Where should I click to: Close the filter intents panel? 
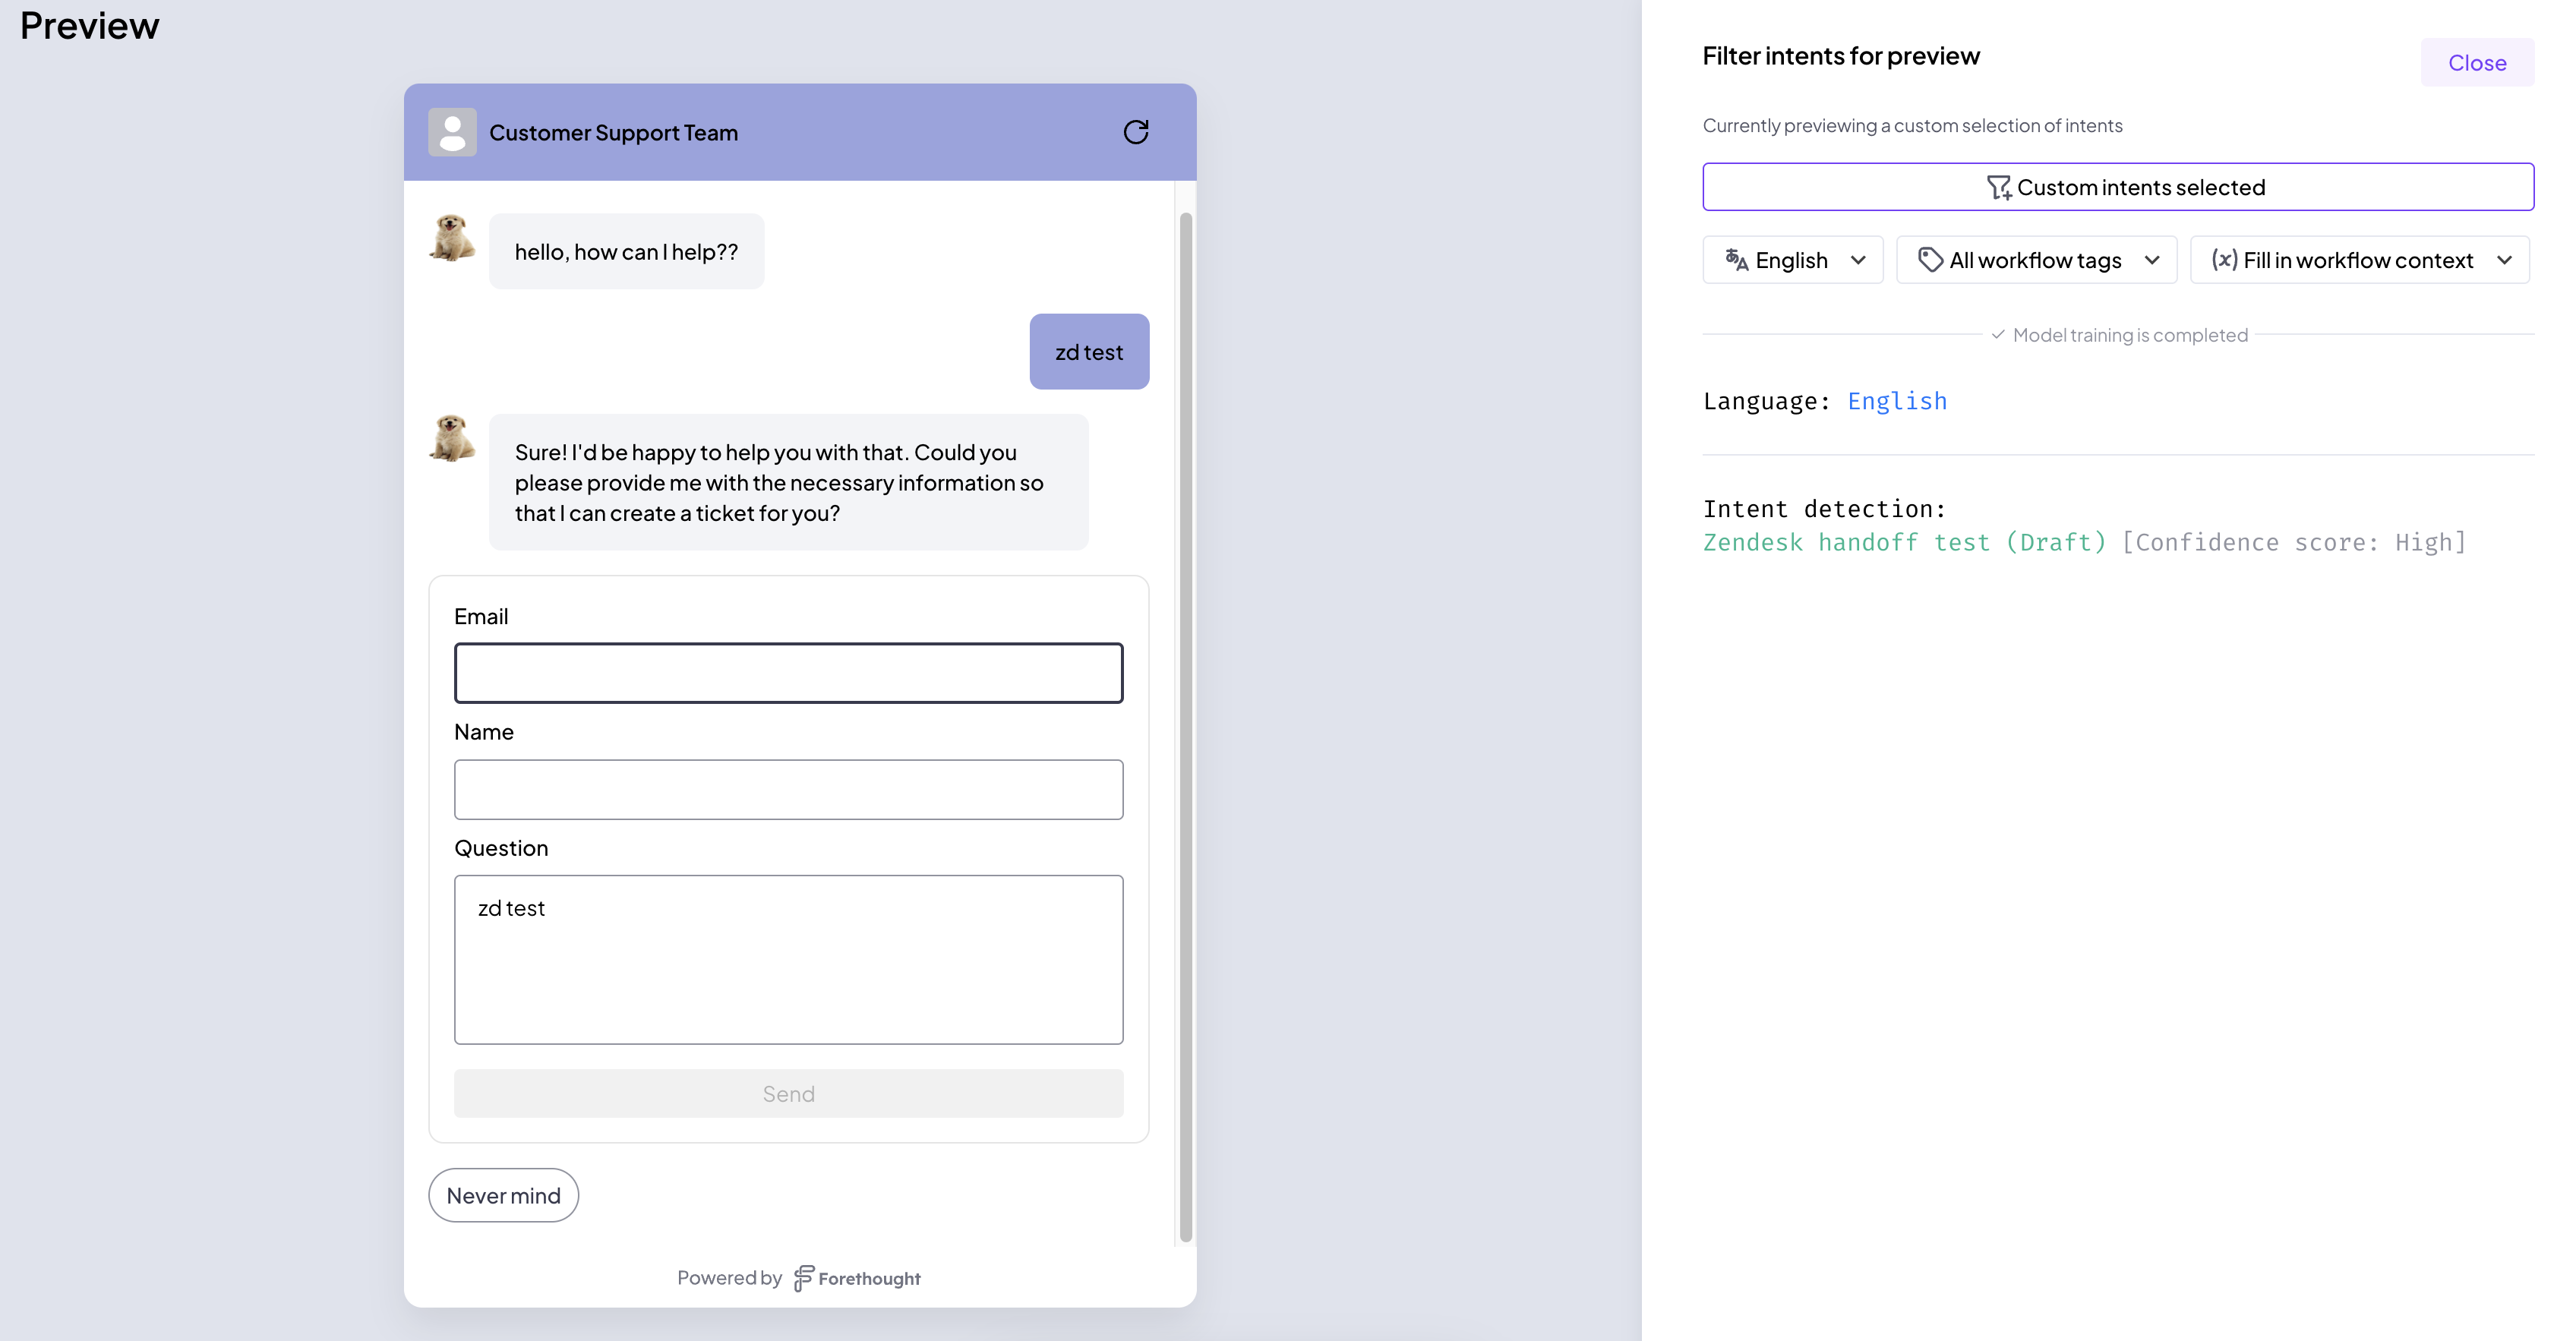tap(2477, 63)
